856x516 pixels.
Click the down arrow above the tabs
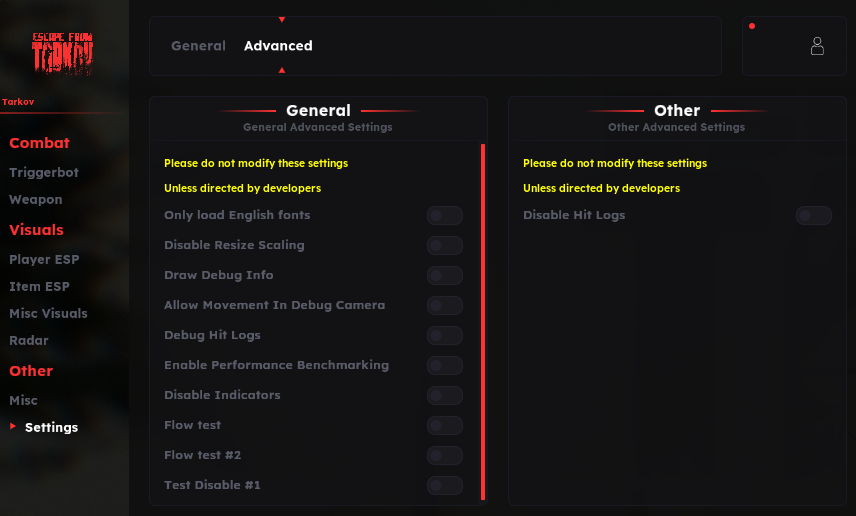282,20
